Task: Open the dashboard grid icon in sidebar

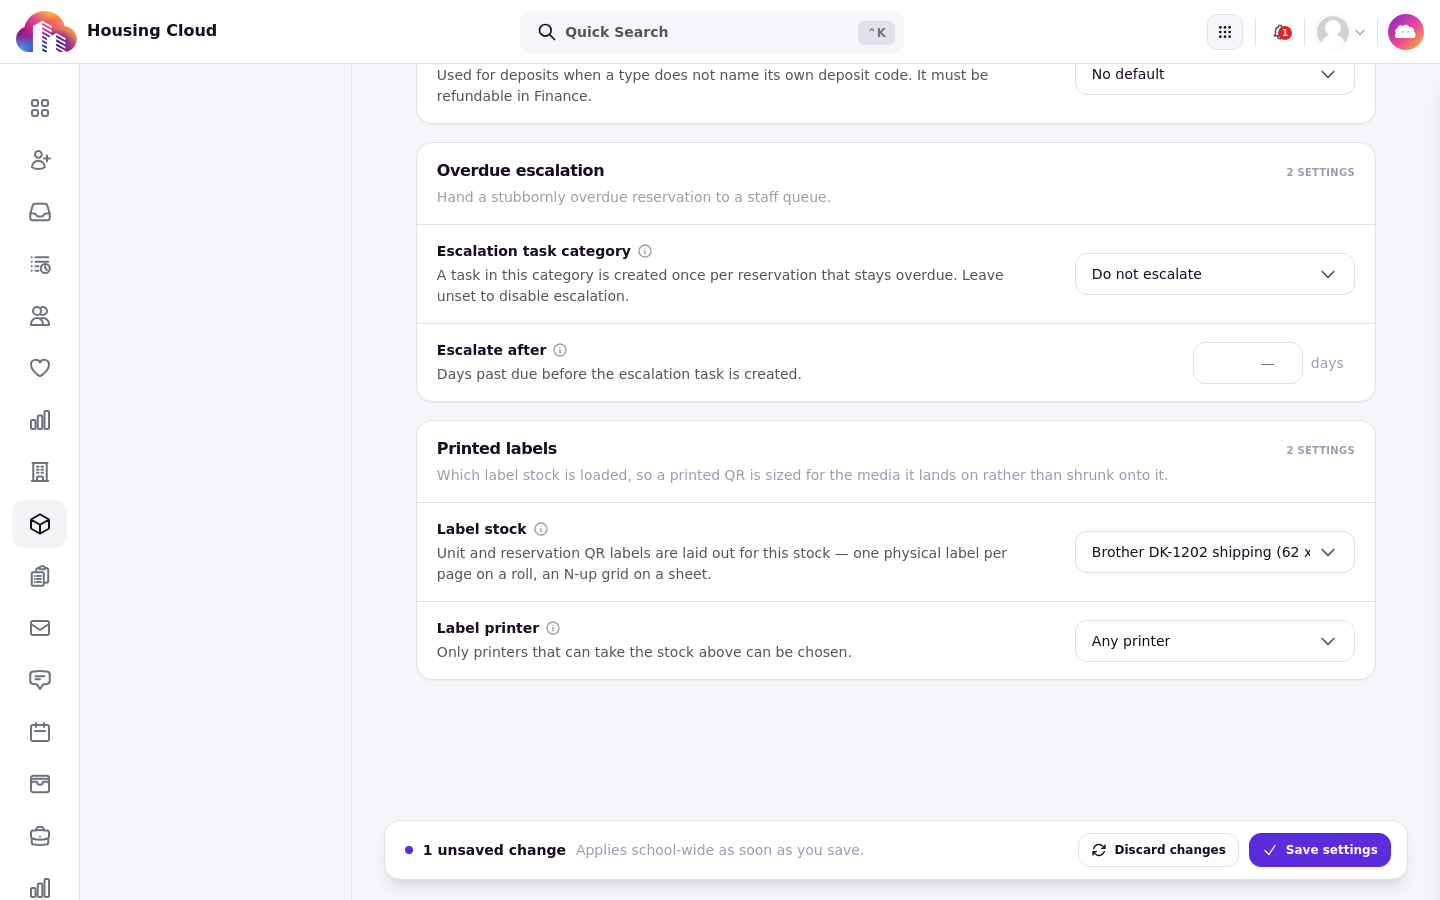Action: (x=40, y=108)
